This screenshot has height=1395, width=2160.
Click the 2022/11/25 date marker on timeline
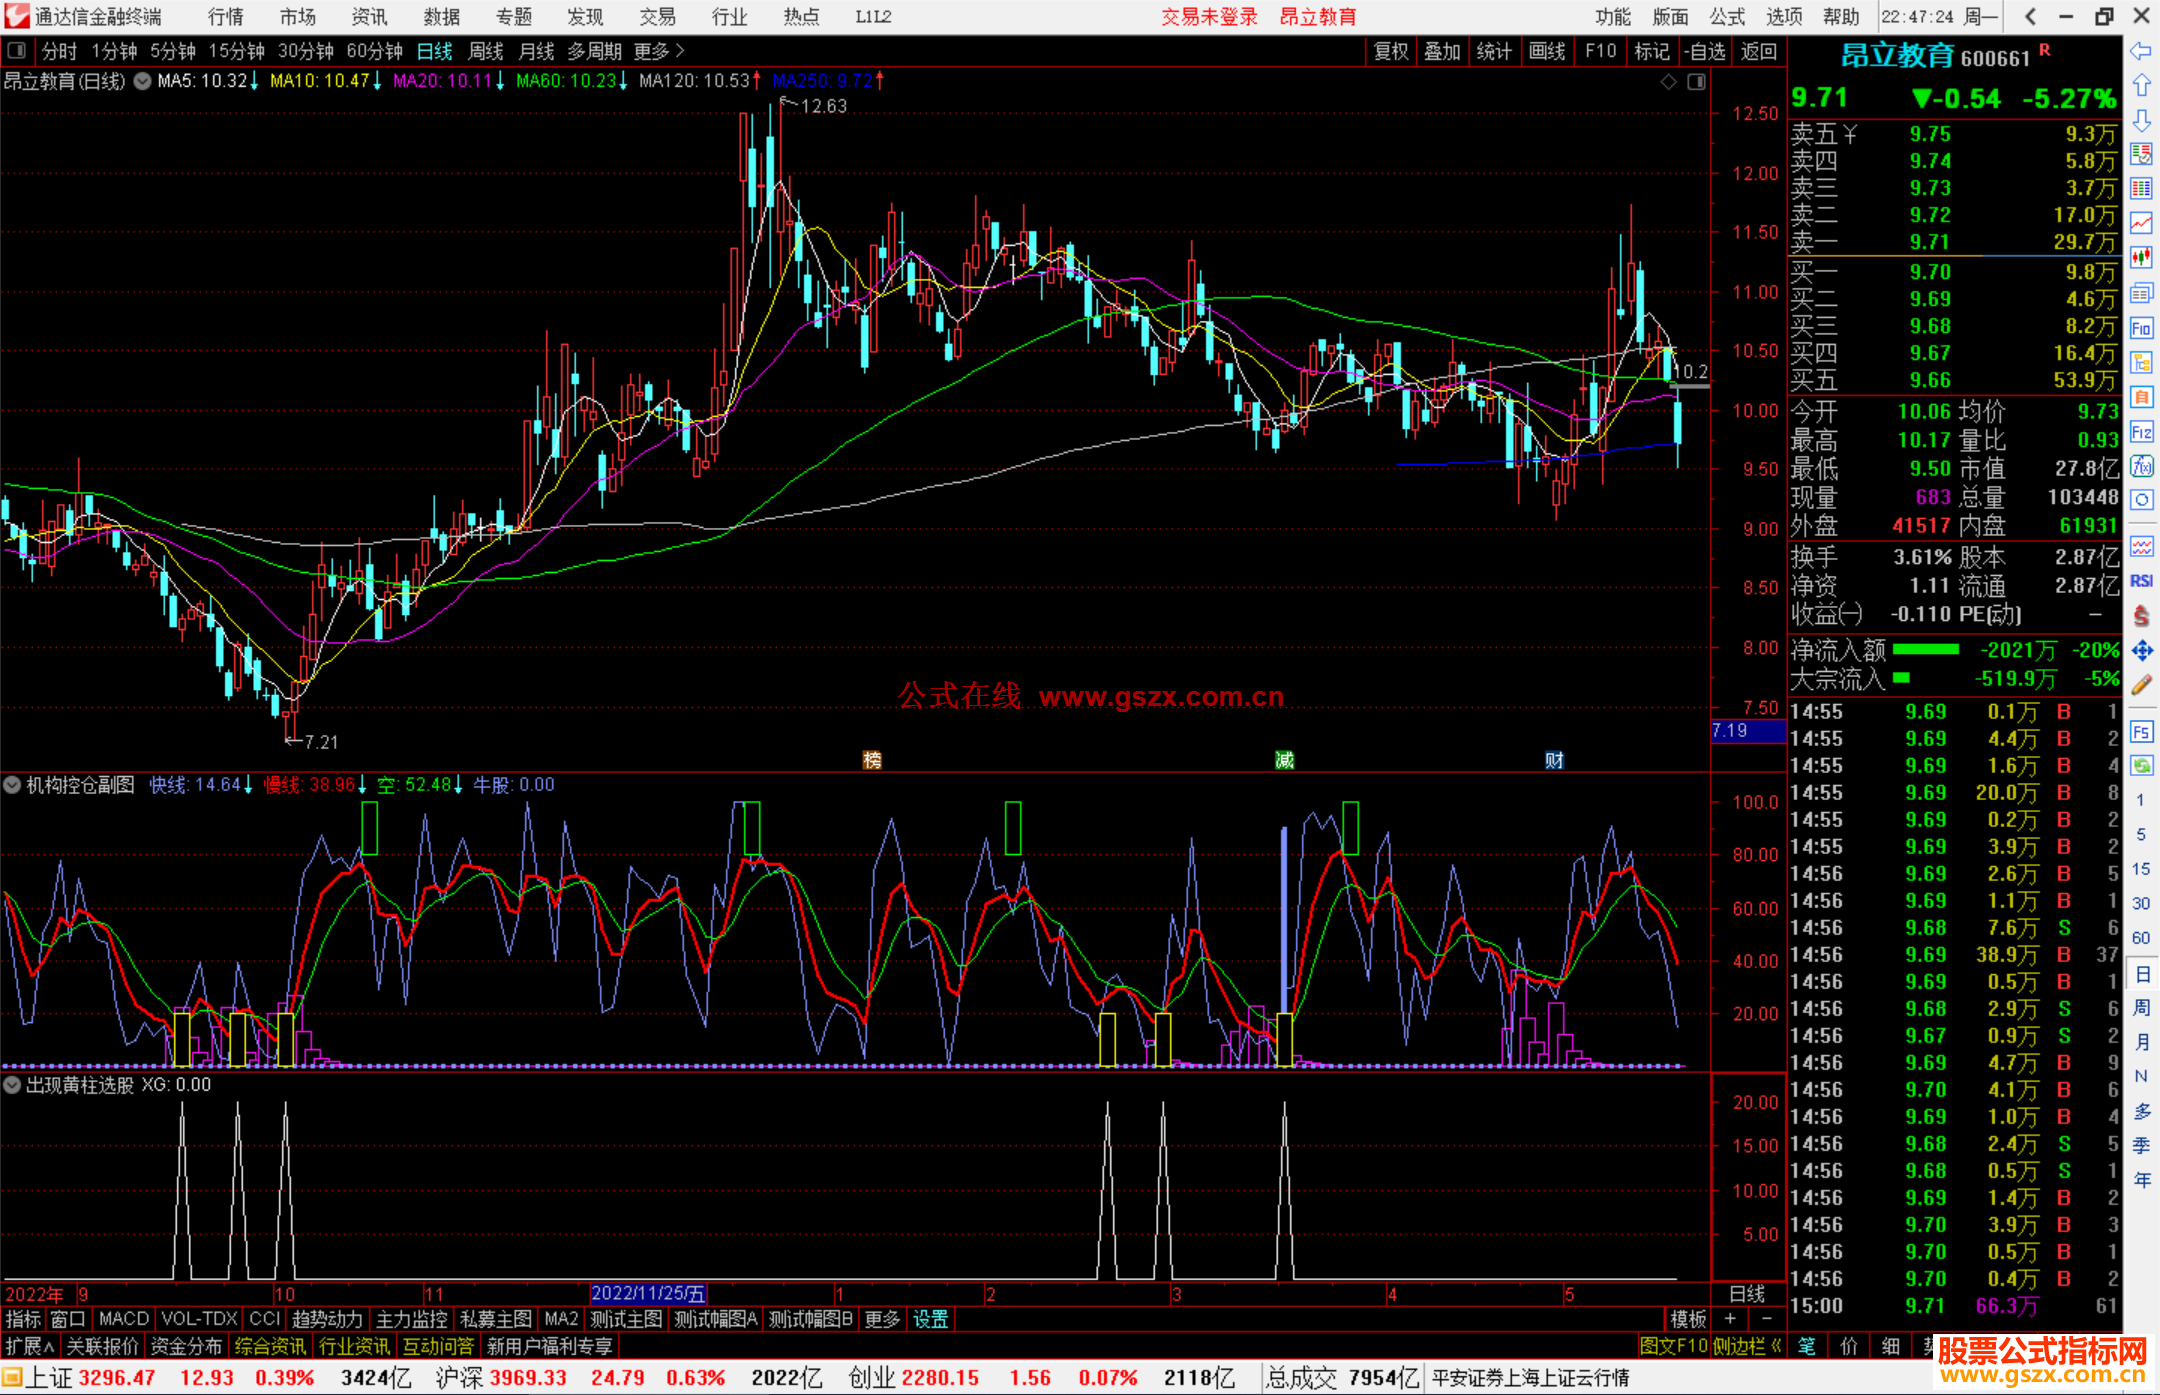pyautogui.click(x=648, y=1294)
